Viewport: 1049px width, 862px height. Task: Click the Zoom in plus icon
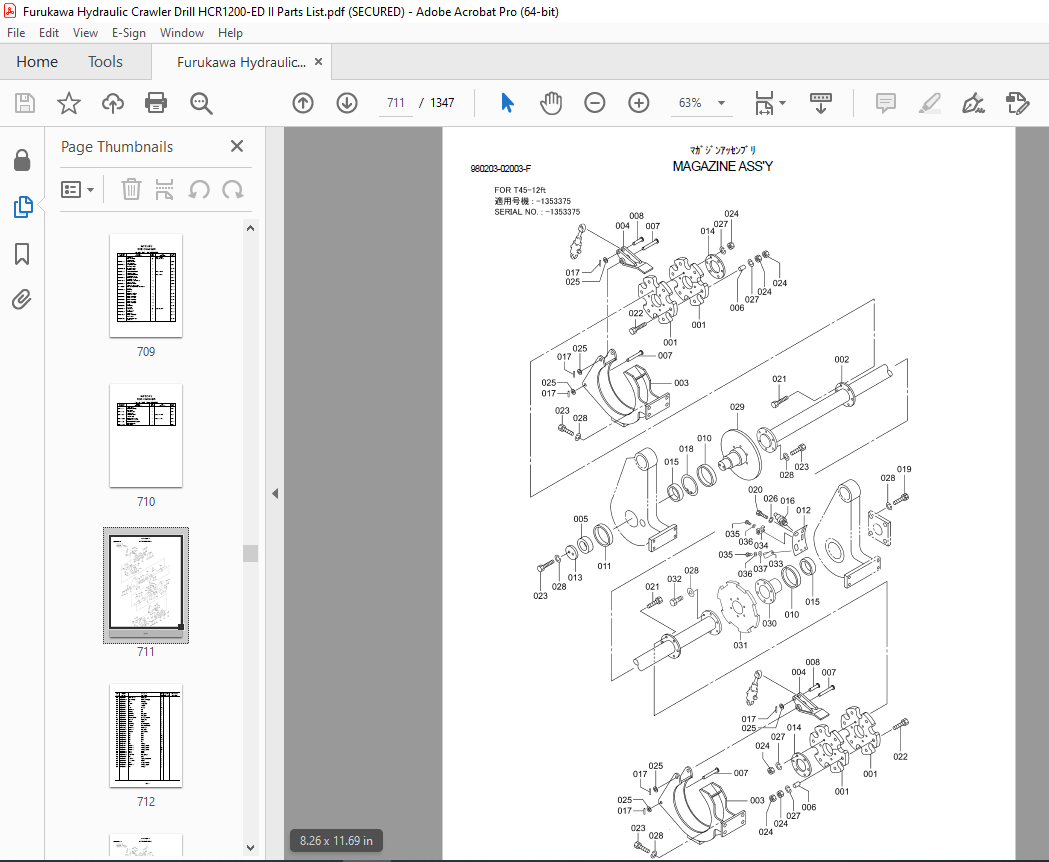point(639,103)
